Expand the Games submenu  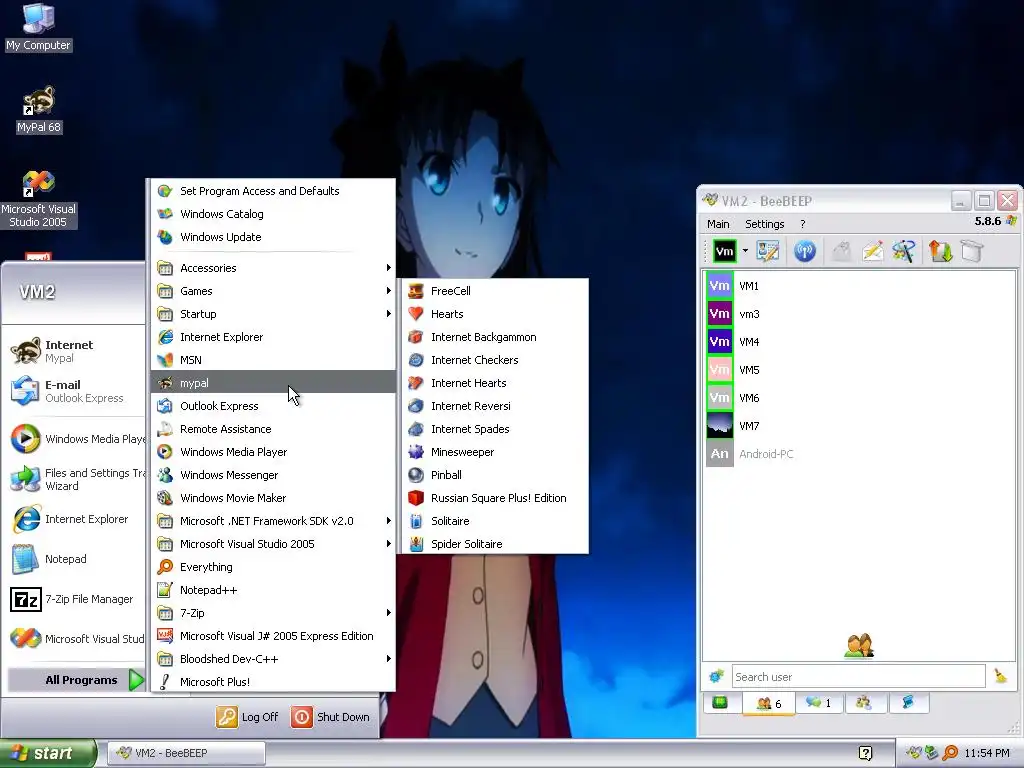273,291
